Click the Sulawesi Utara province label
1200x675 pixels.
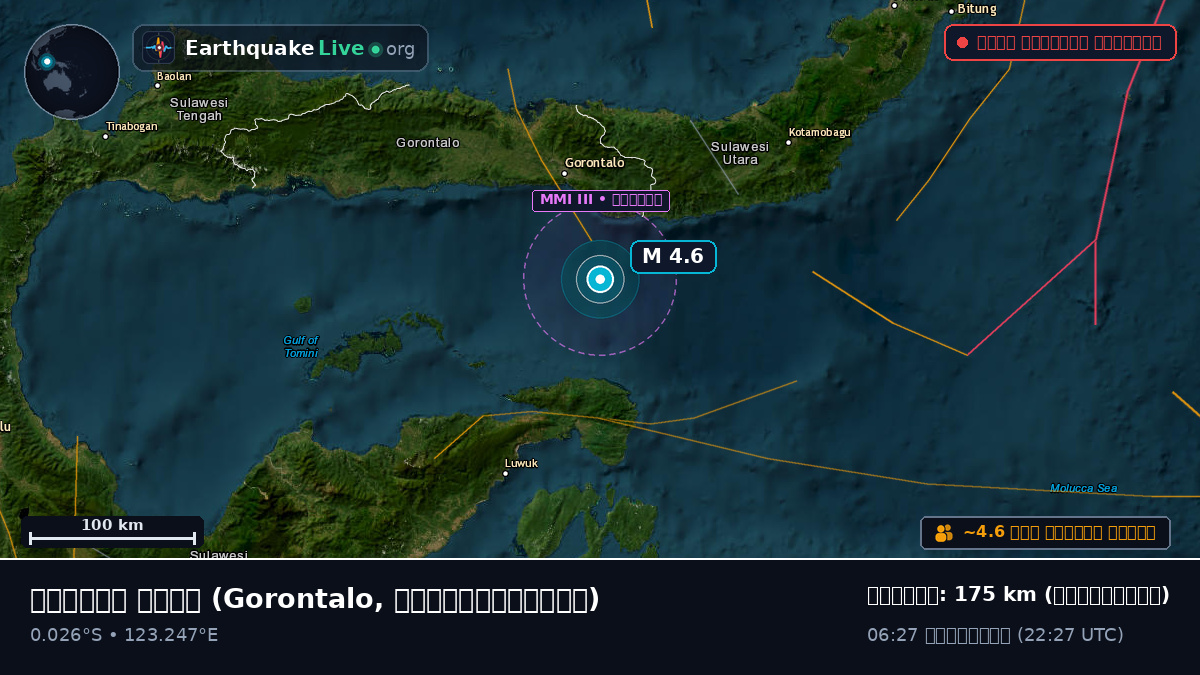pyautogui.click(x=740, y=153)
